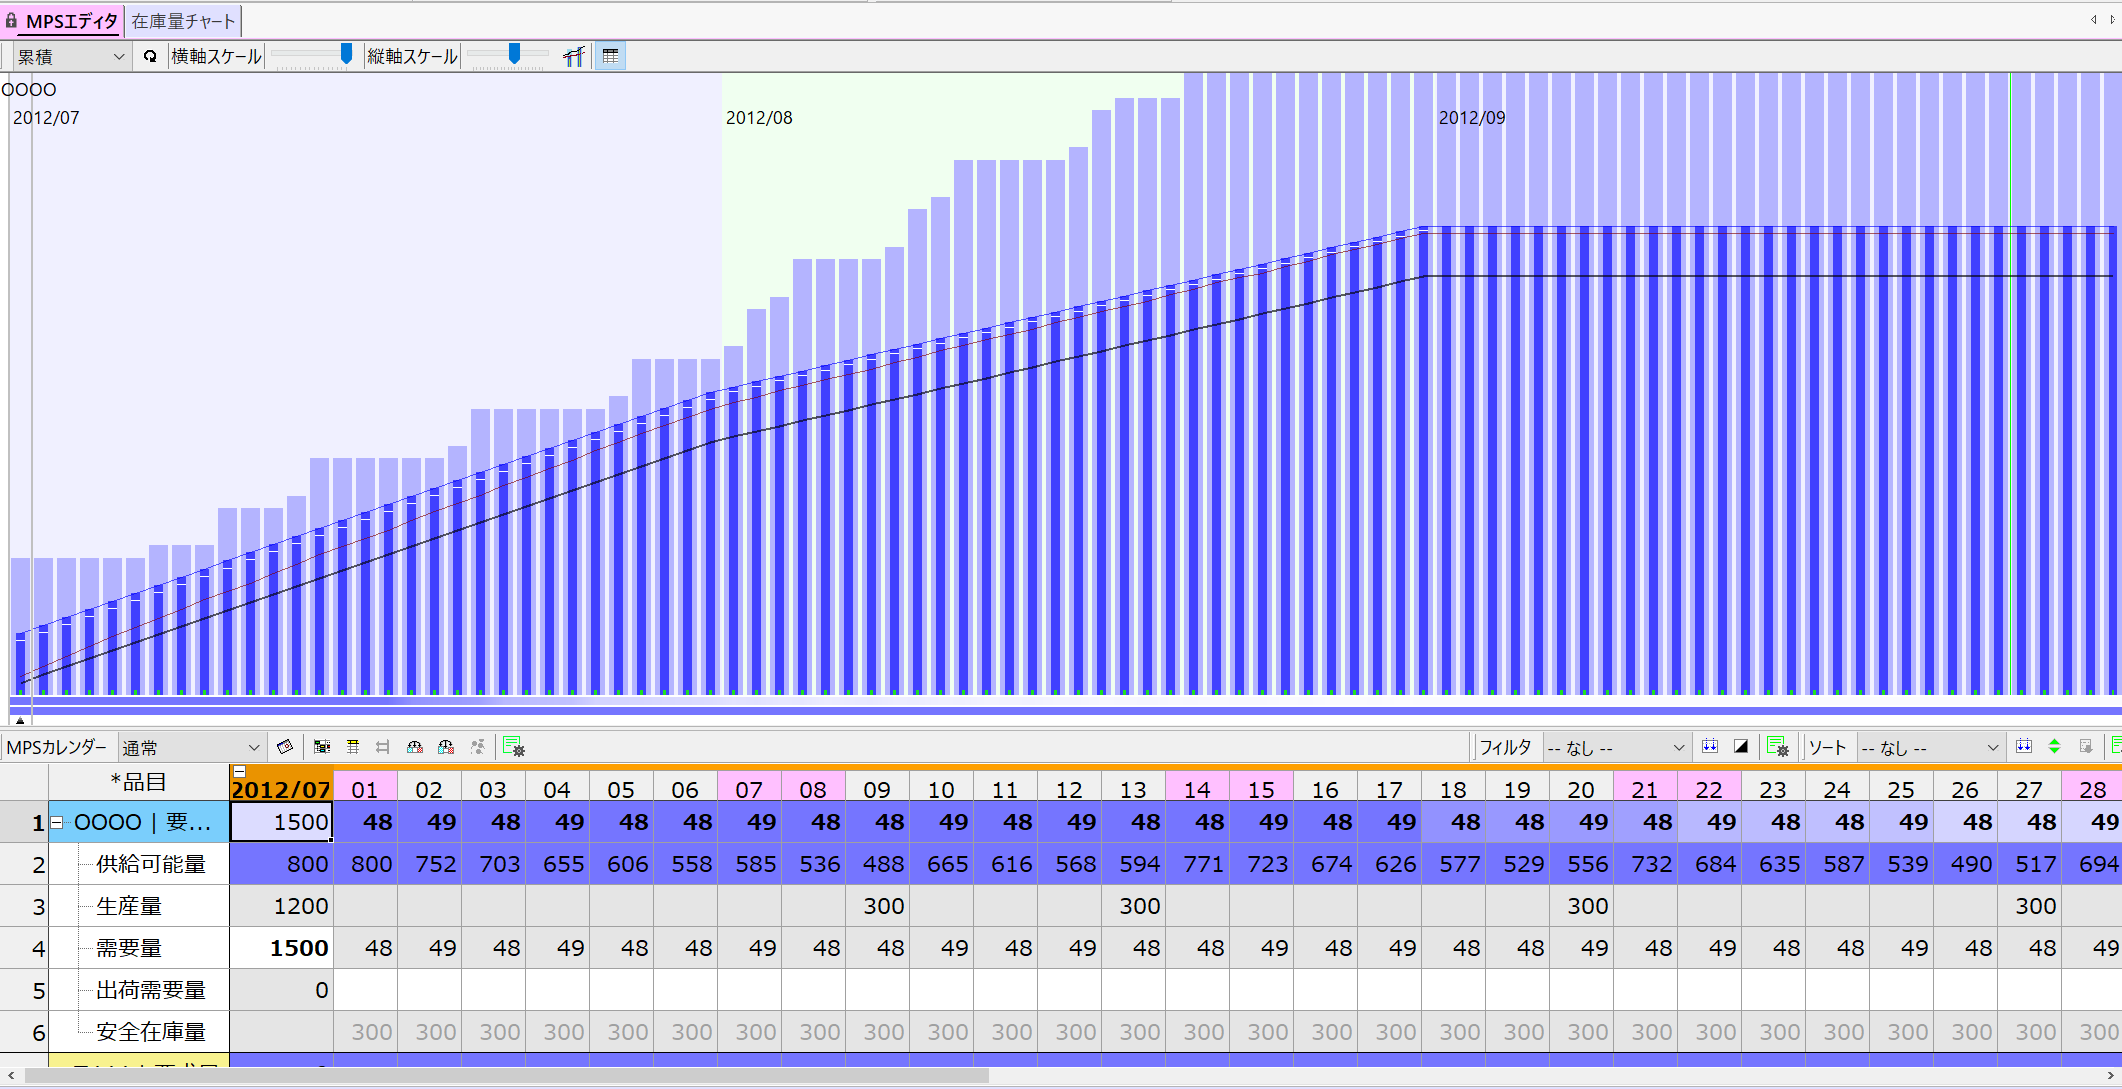2122x1089 pixels.
Task: Select the day 22 column header
Action: coord(1709,788)
